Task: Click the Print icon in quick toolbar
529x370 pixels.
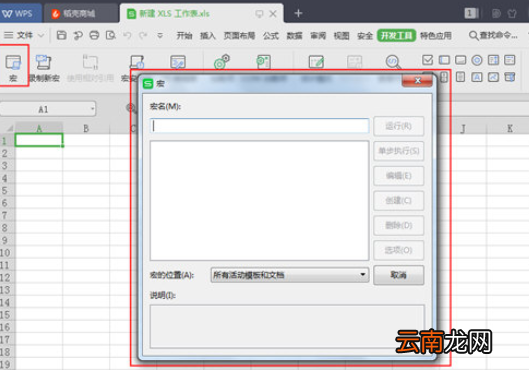Action: coord(94,35)
